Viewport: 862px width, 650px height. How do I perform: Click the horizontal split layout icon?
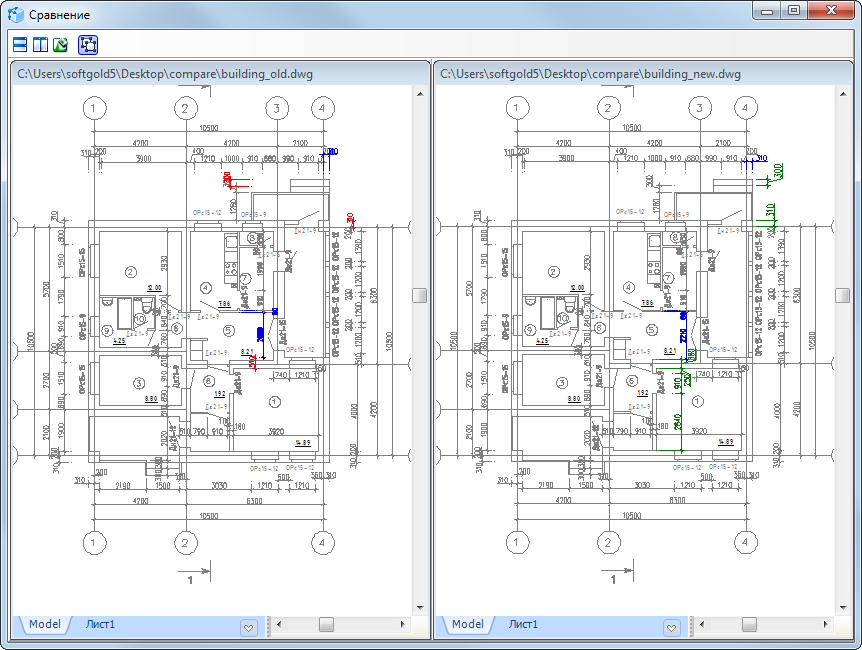pos(20,45)
